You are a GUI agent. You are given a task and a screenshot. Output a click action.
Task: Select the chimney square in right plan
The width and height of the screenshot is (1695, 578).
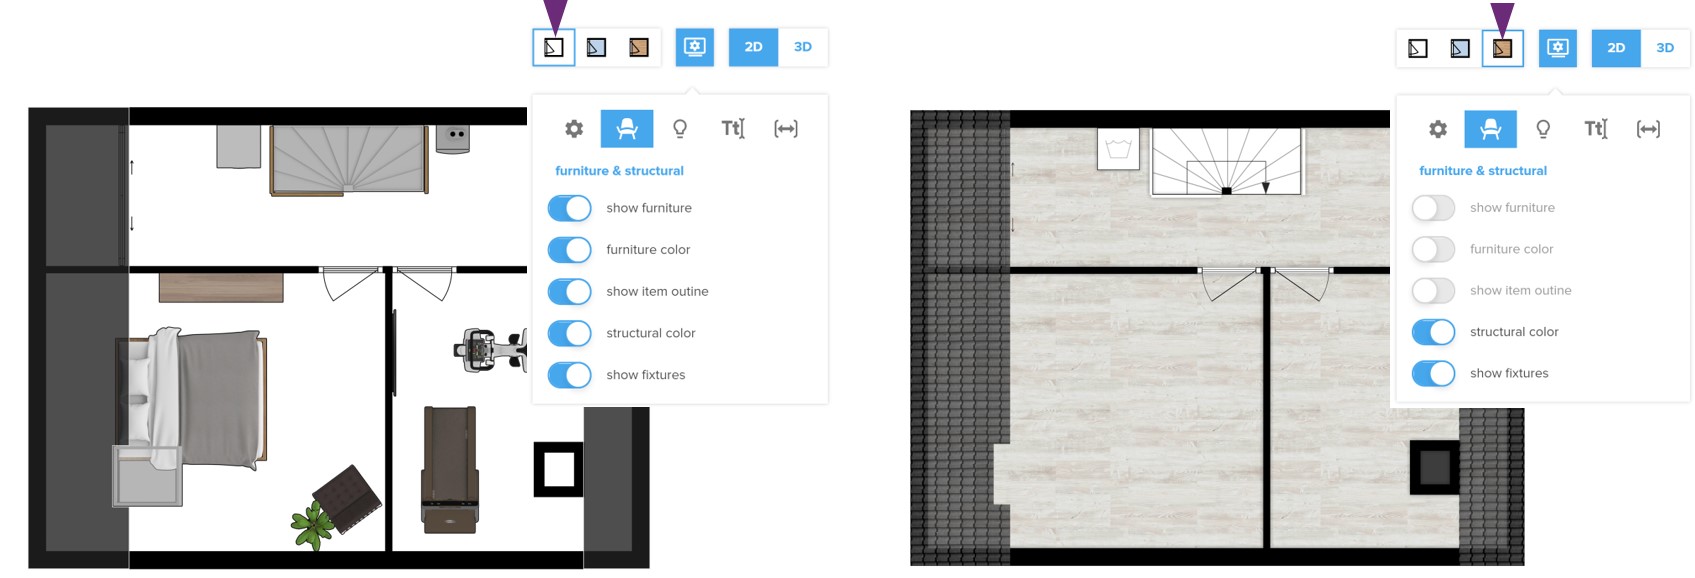(x=1435, y=467)
